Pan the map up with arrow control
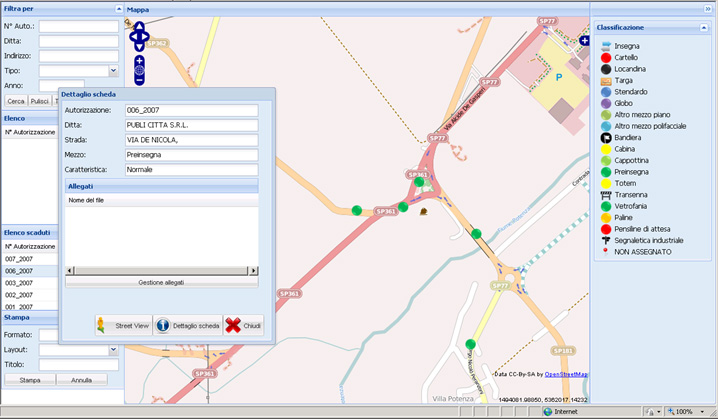718x419 pixels. pyautogui.click(x=139, y=26)
